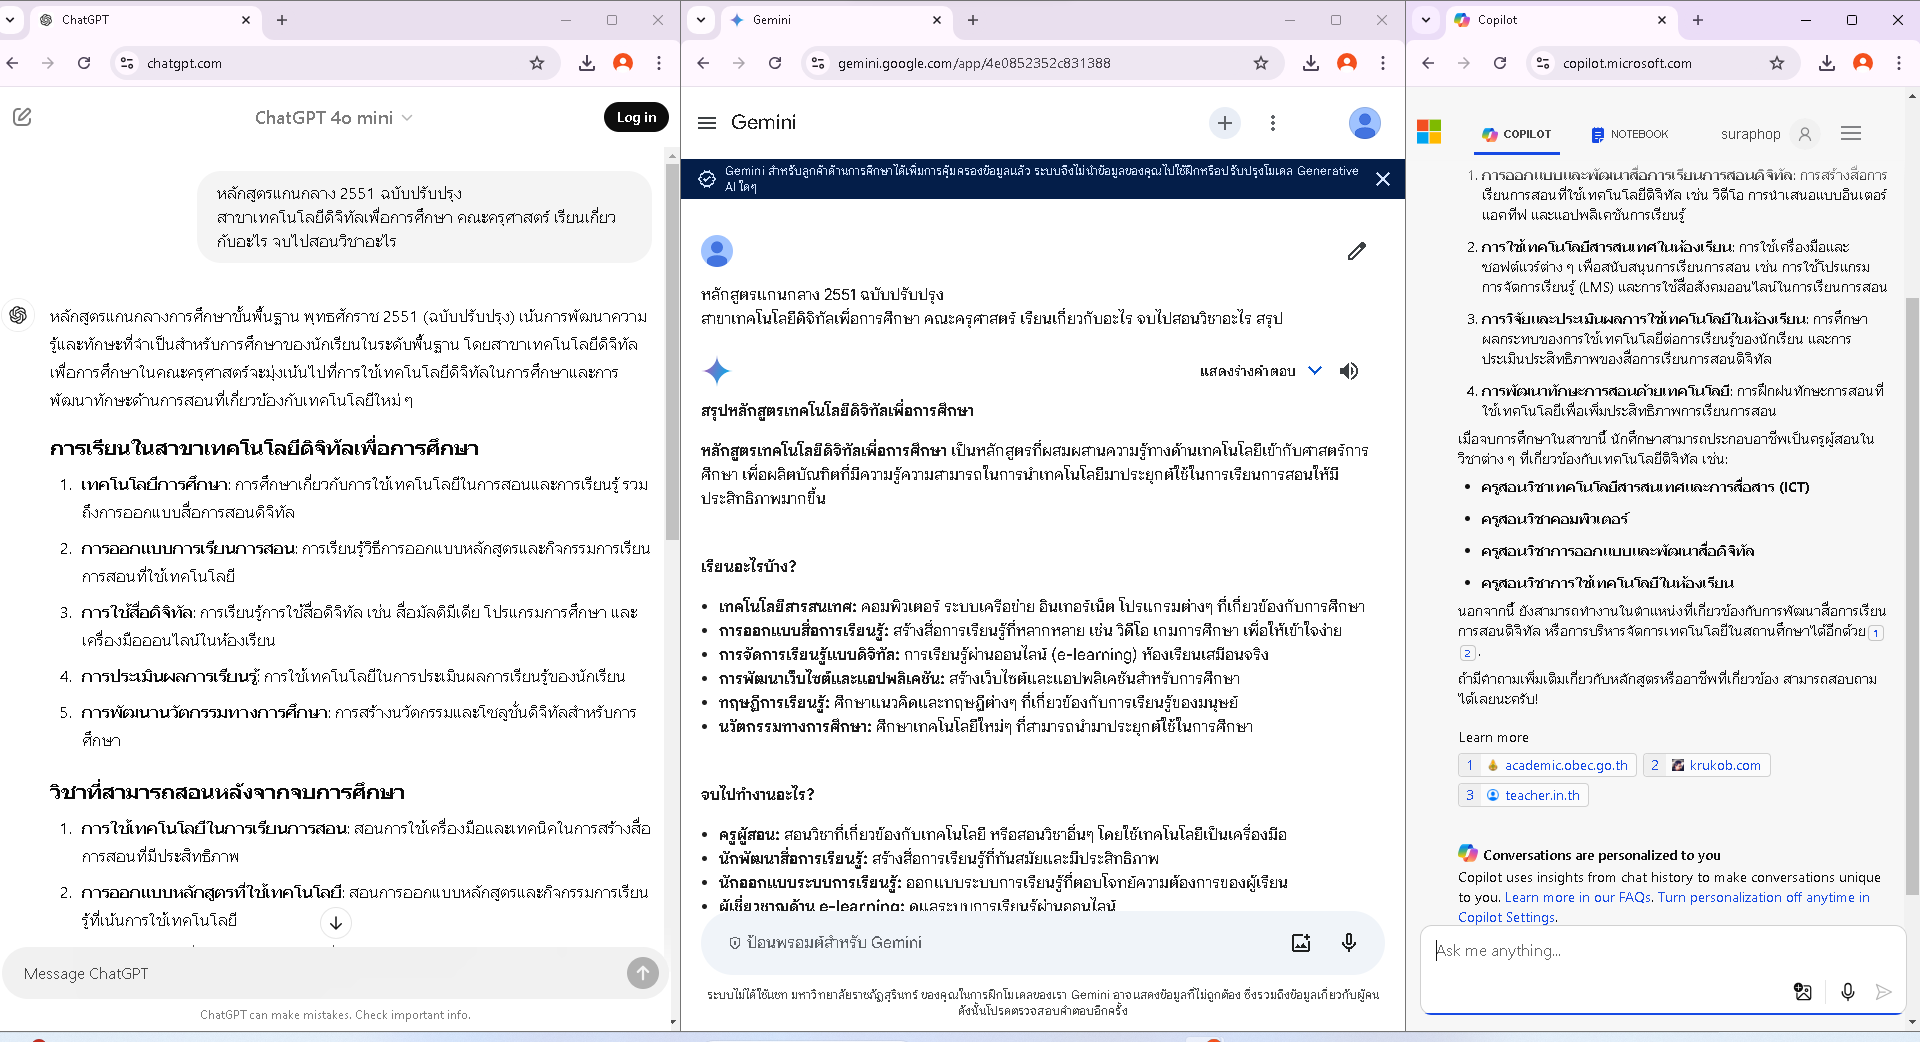This screenshot has width=1920, height=1042.
Task: Click the Copilot microphone icon
Action: [1847, 991]
